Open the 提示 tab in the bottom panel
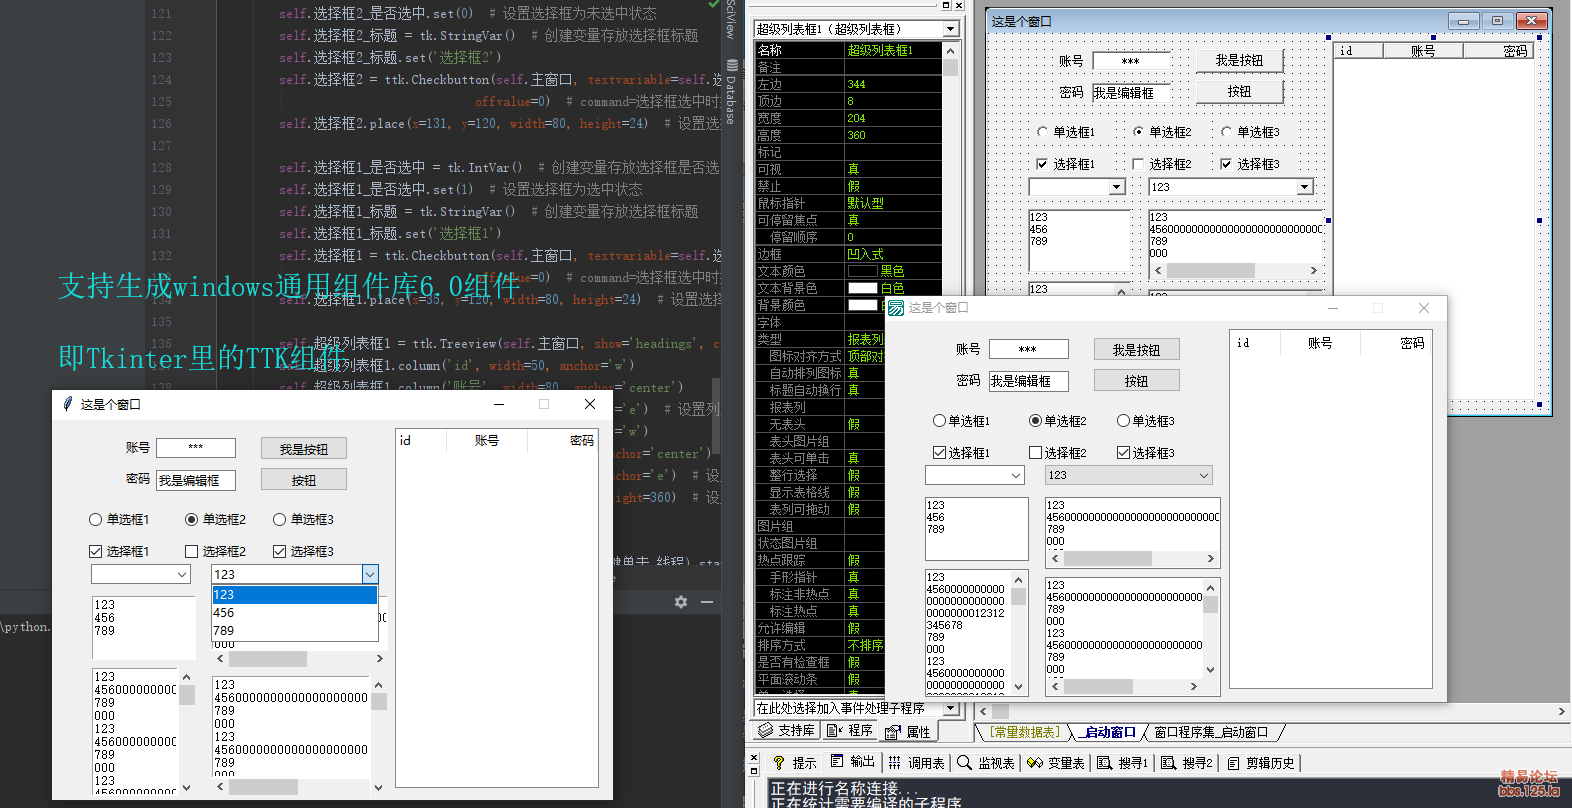This screenshot has width=1572, height=808. pyautogui.click(x=794, y=763)
